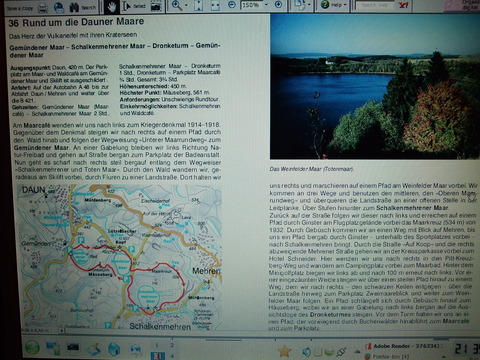The height and width of the screenshot is (360, 480).
Task: Activate the Select text tool
Action: [134, 6]
